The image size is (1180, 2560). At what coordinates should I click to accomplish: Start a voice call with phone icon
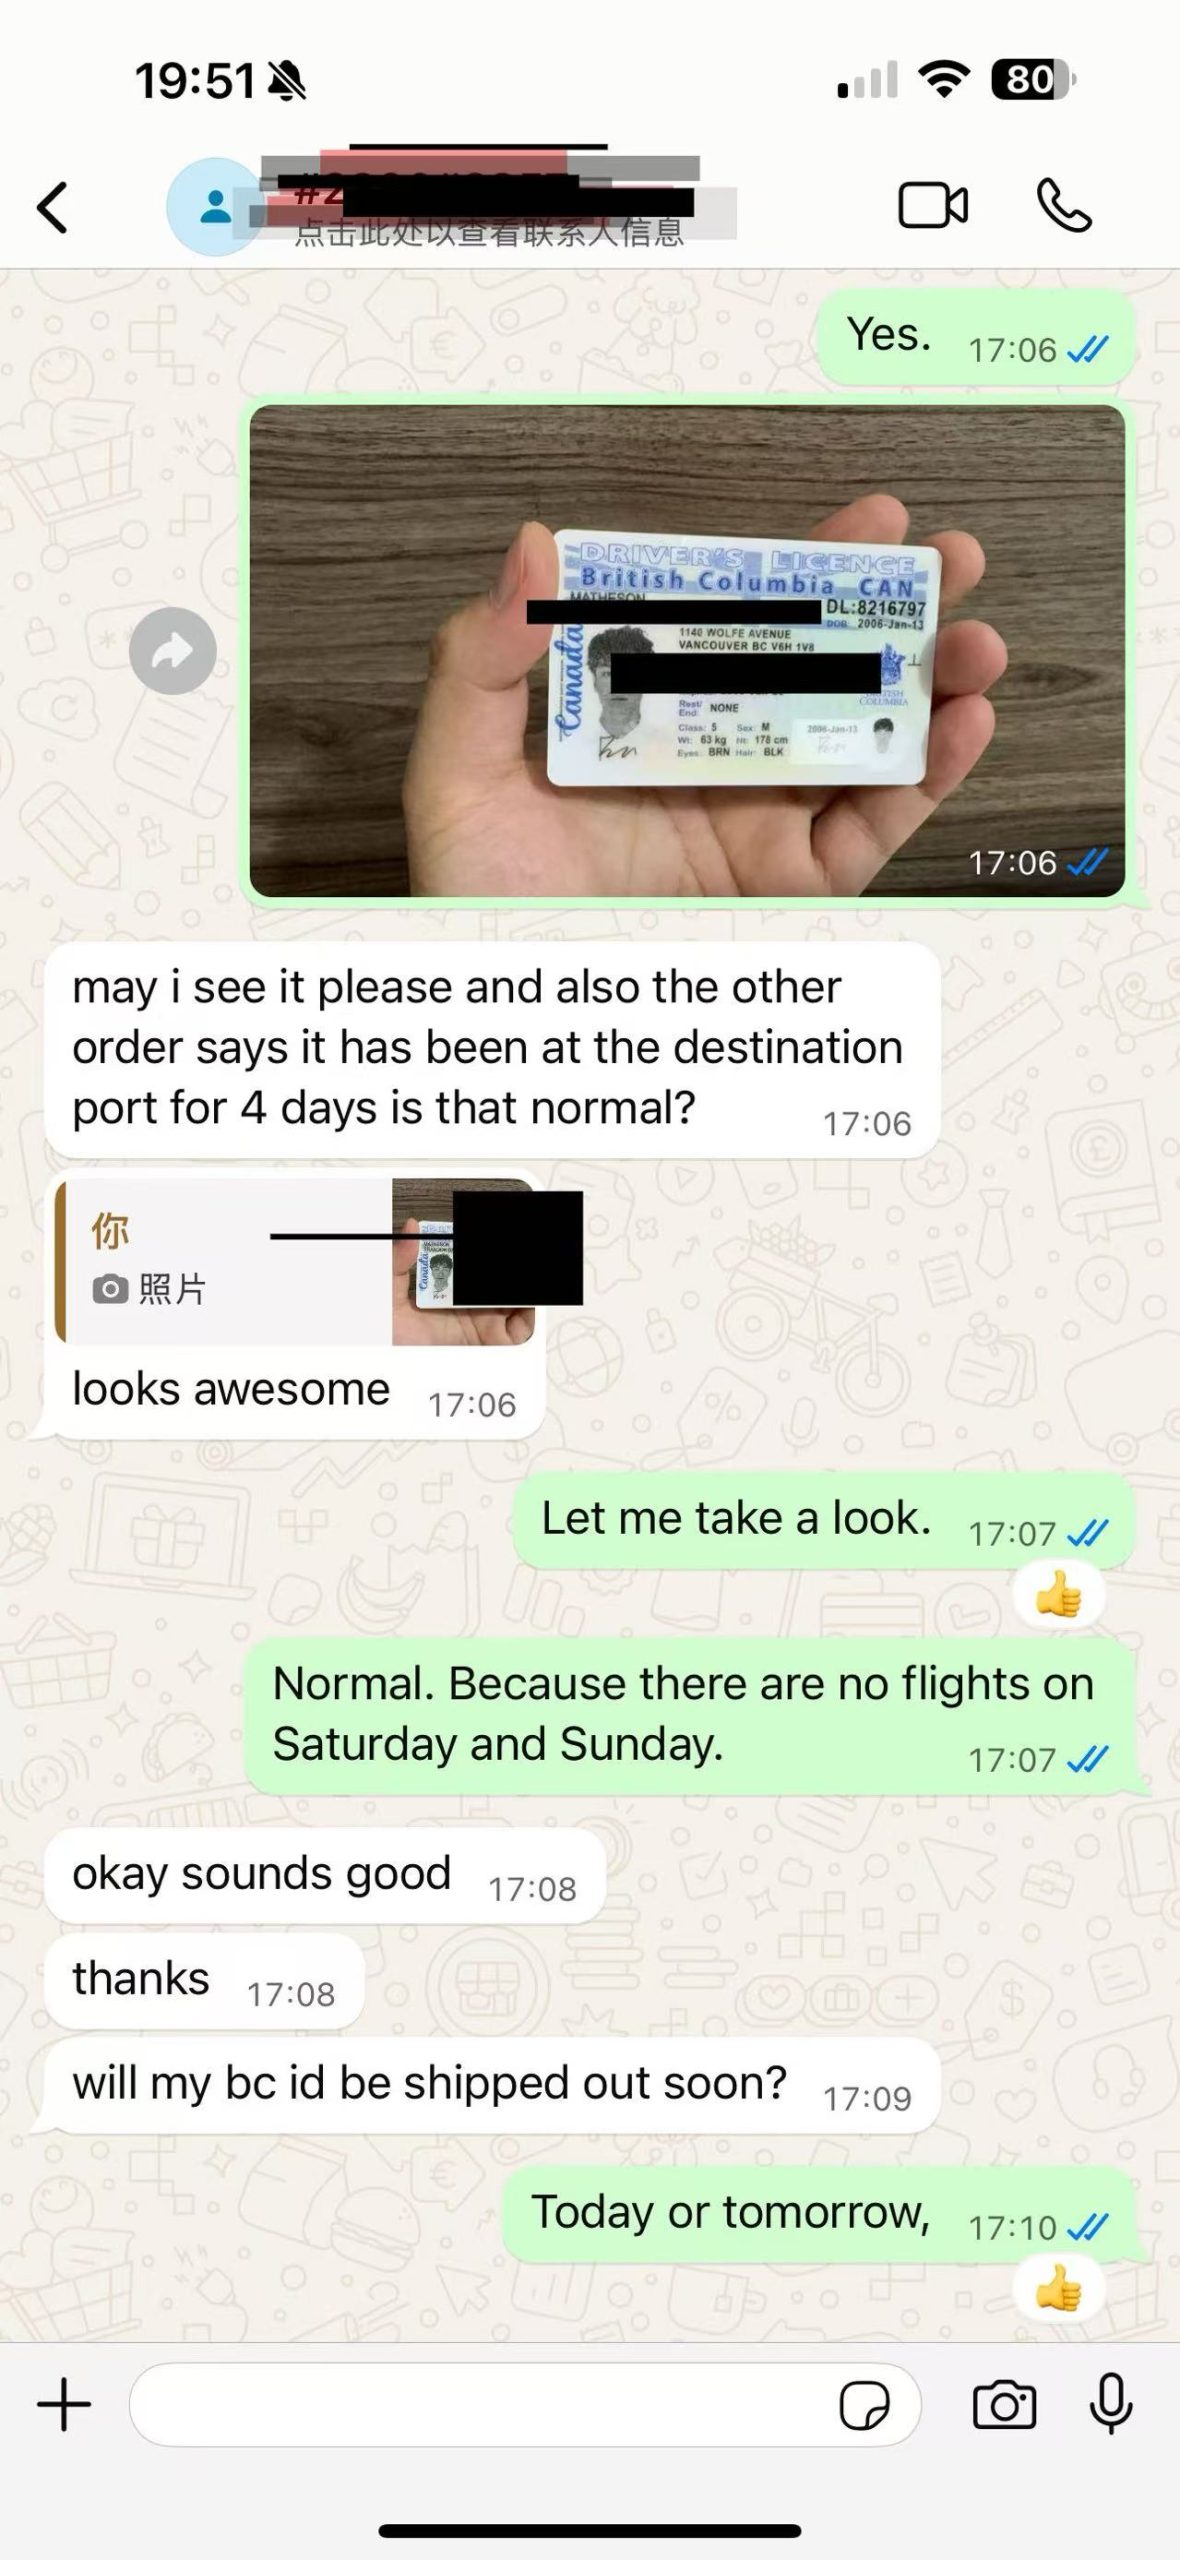pos(1064,206)
